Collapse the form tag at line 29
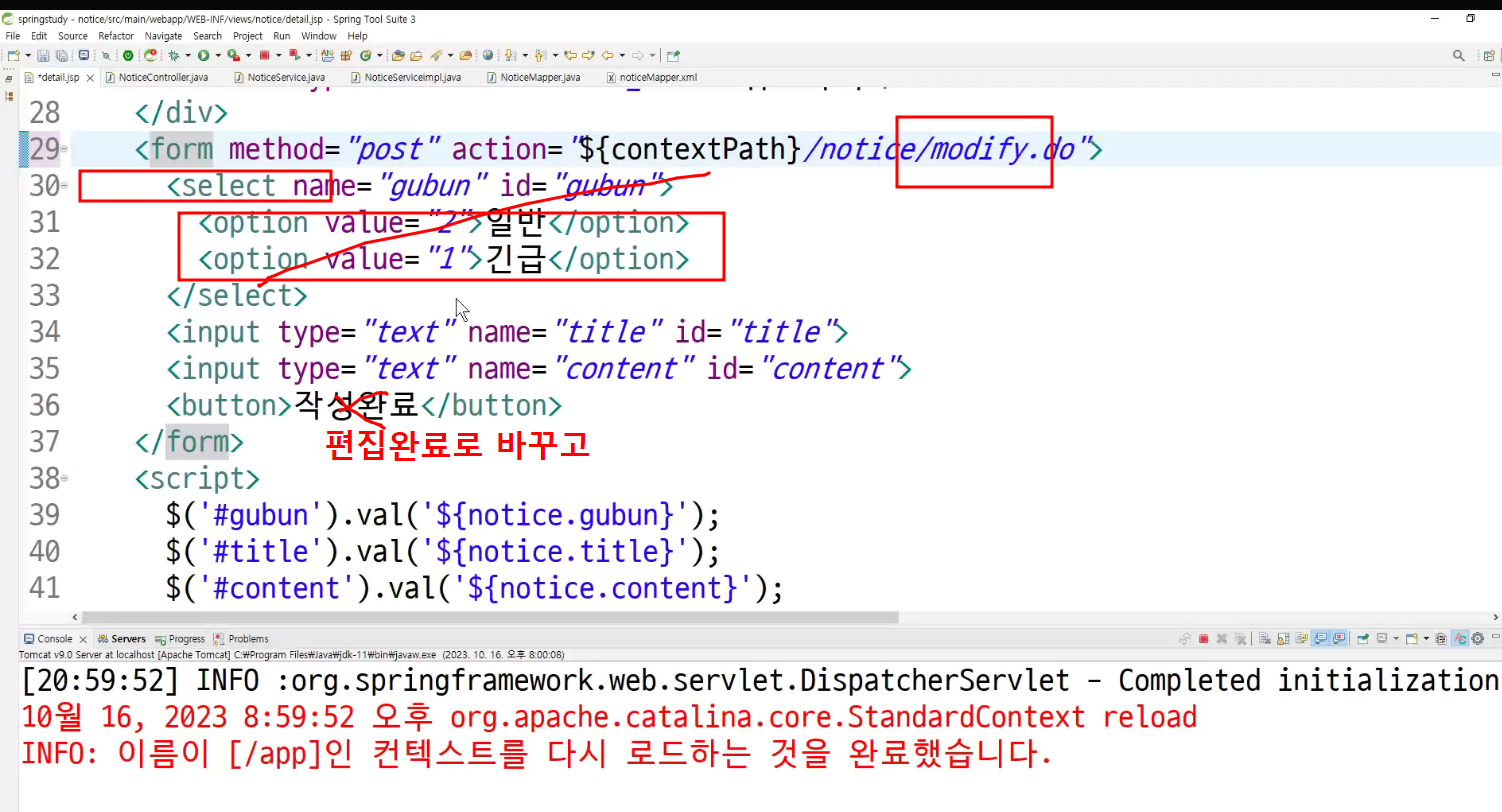Image resolution: width=1502 pixels, height=812 pixels. pos(65,150)
